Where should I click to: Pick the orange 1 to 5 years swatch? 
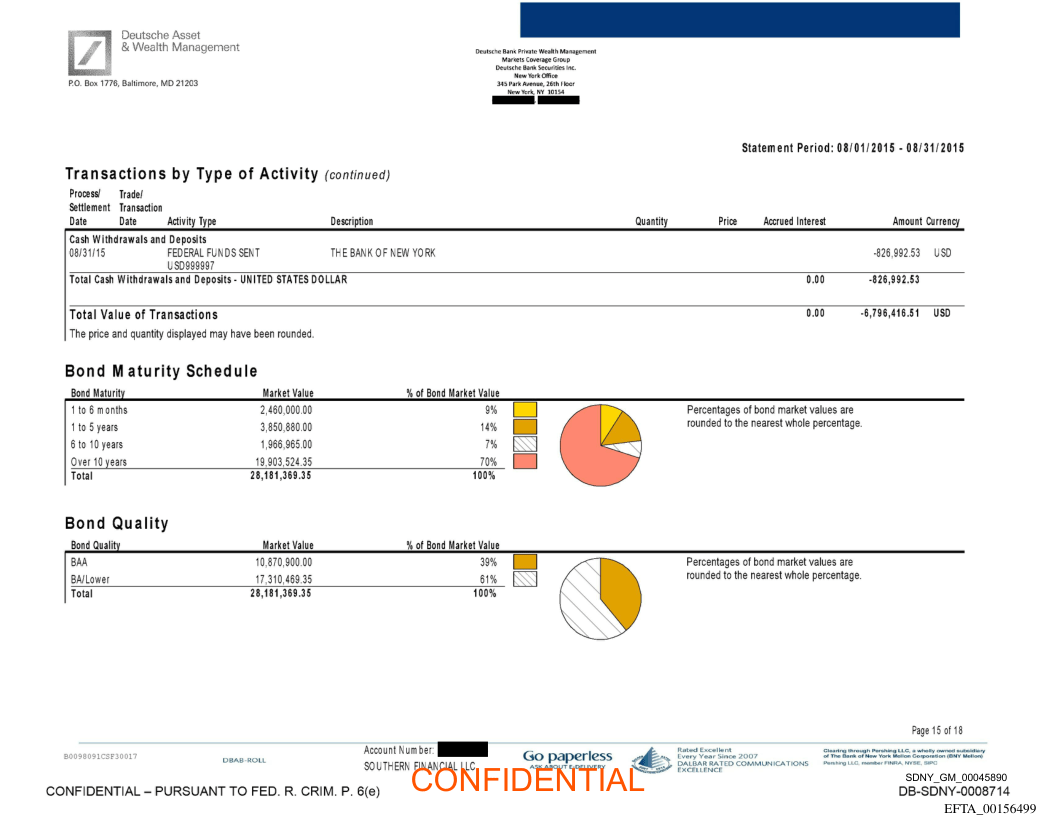[x=525, y=427]
